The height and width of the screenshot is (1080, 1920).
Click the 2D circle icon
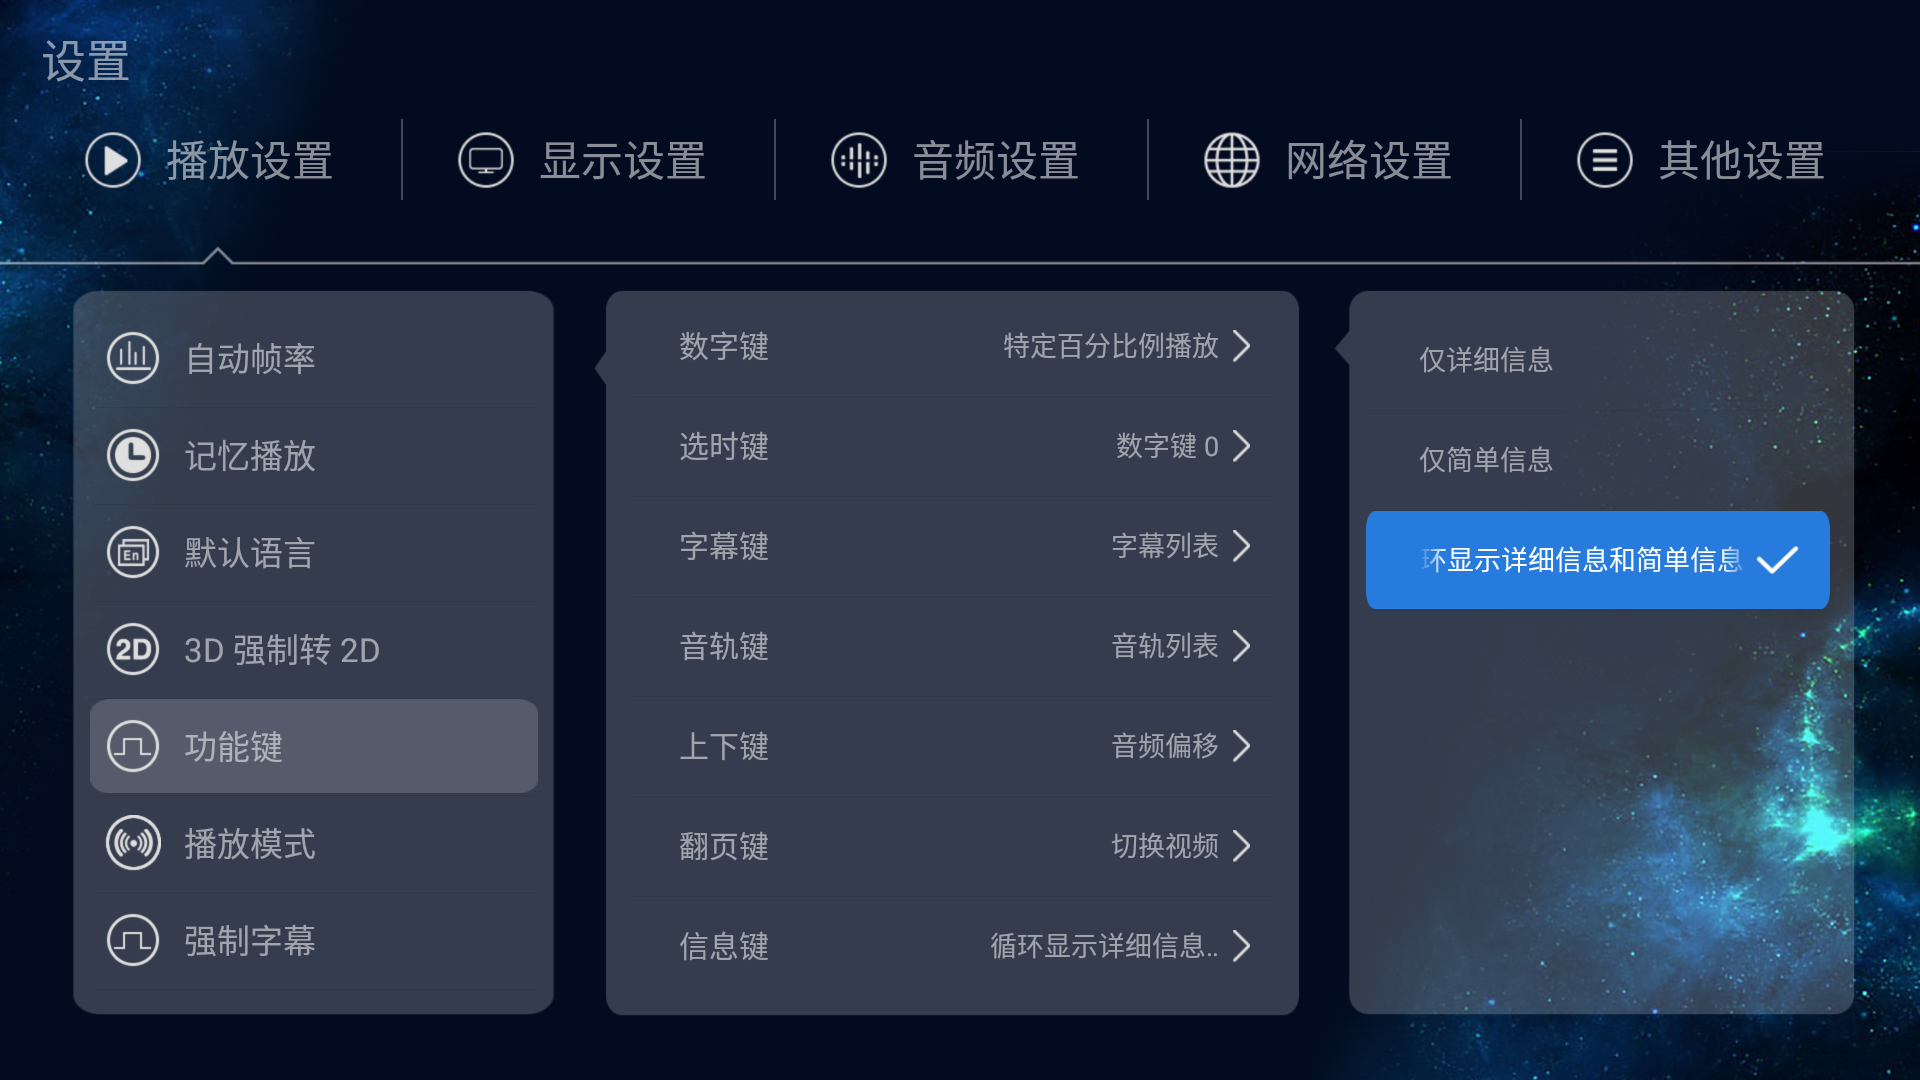click(x=133, y=650)
